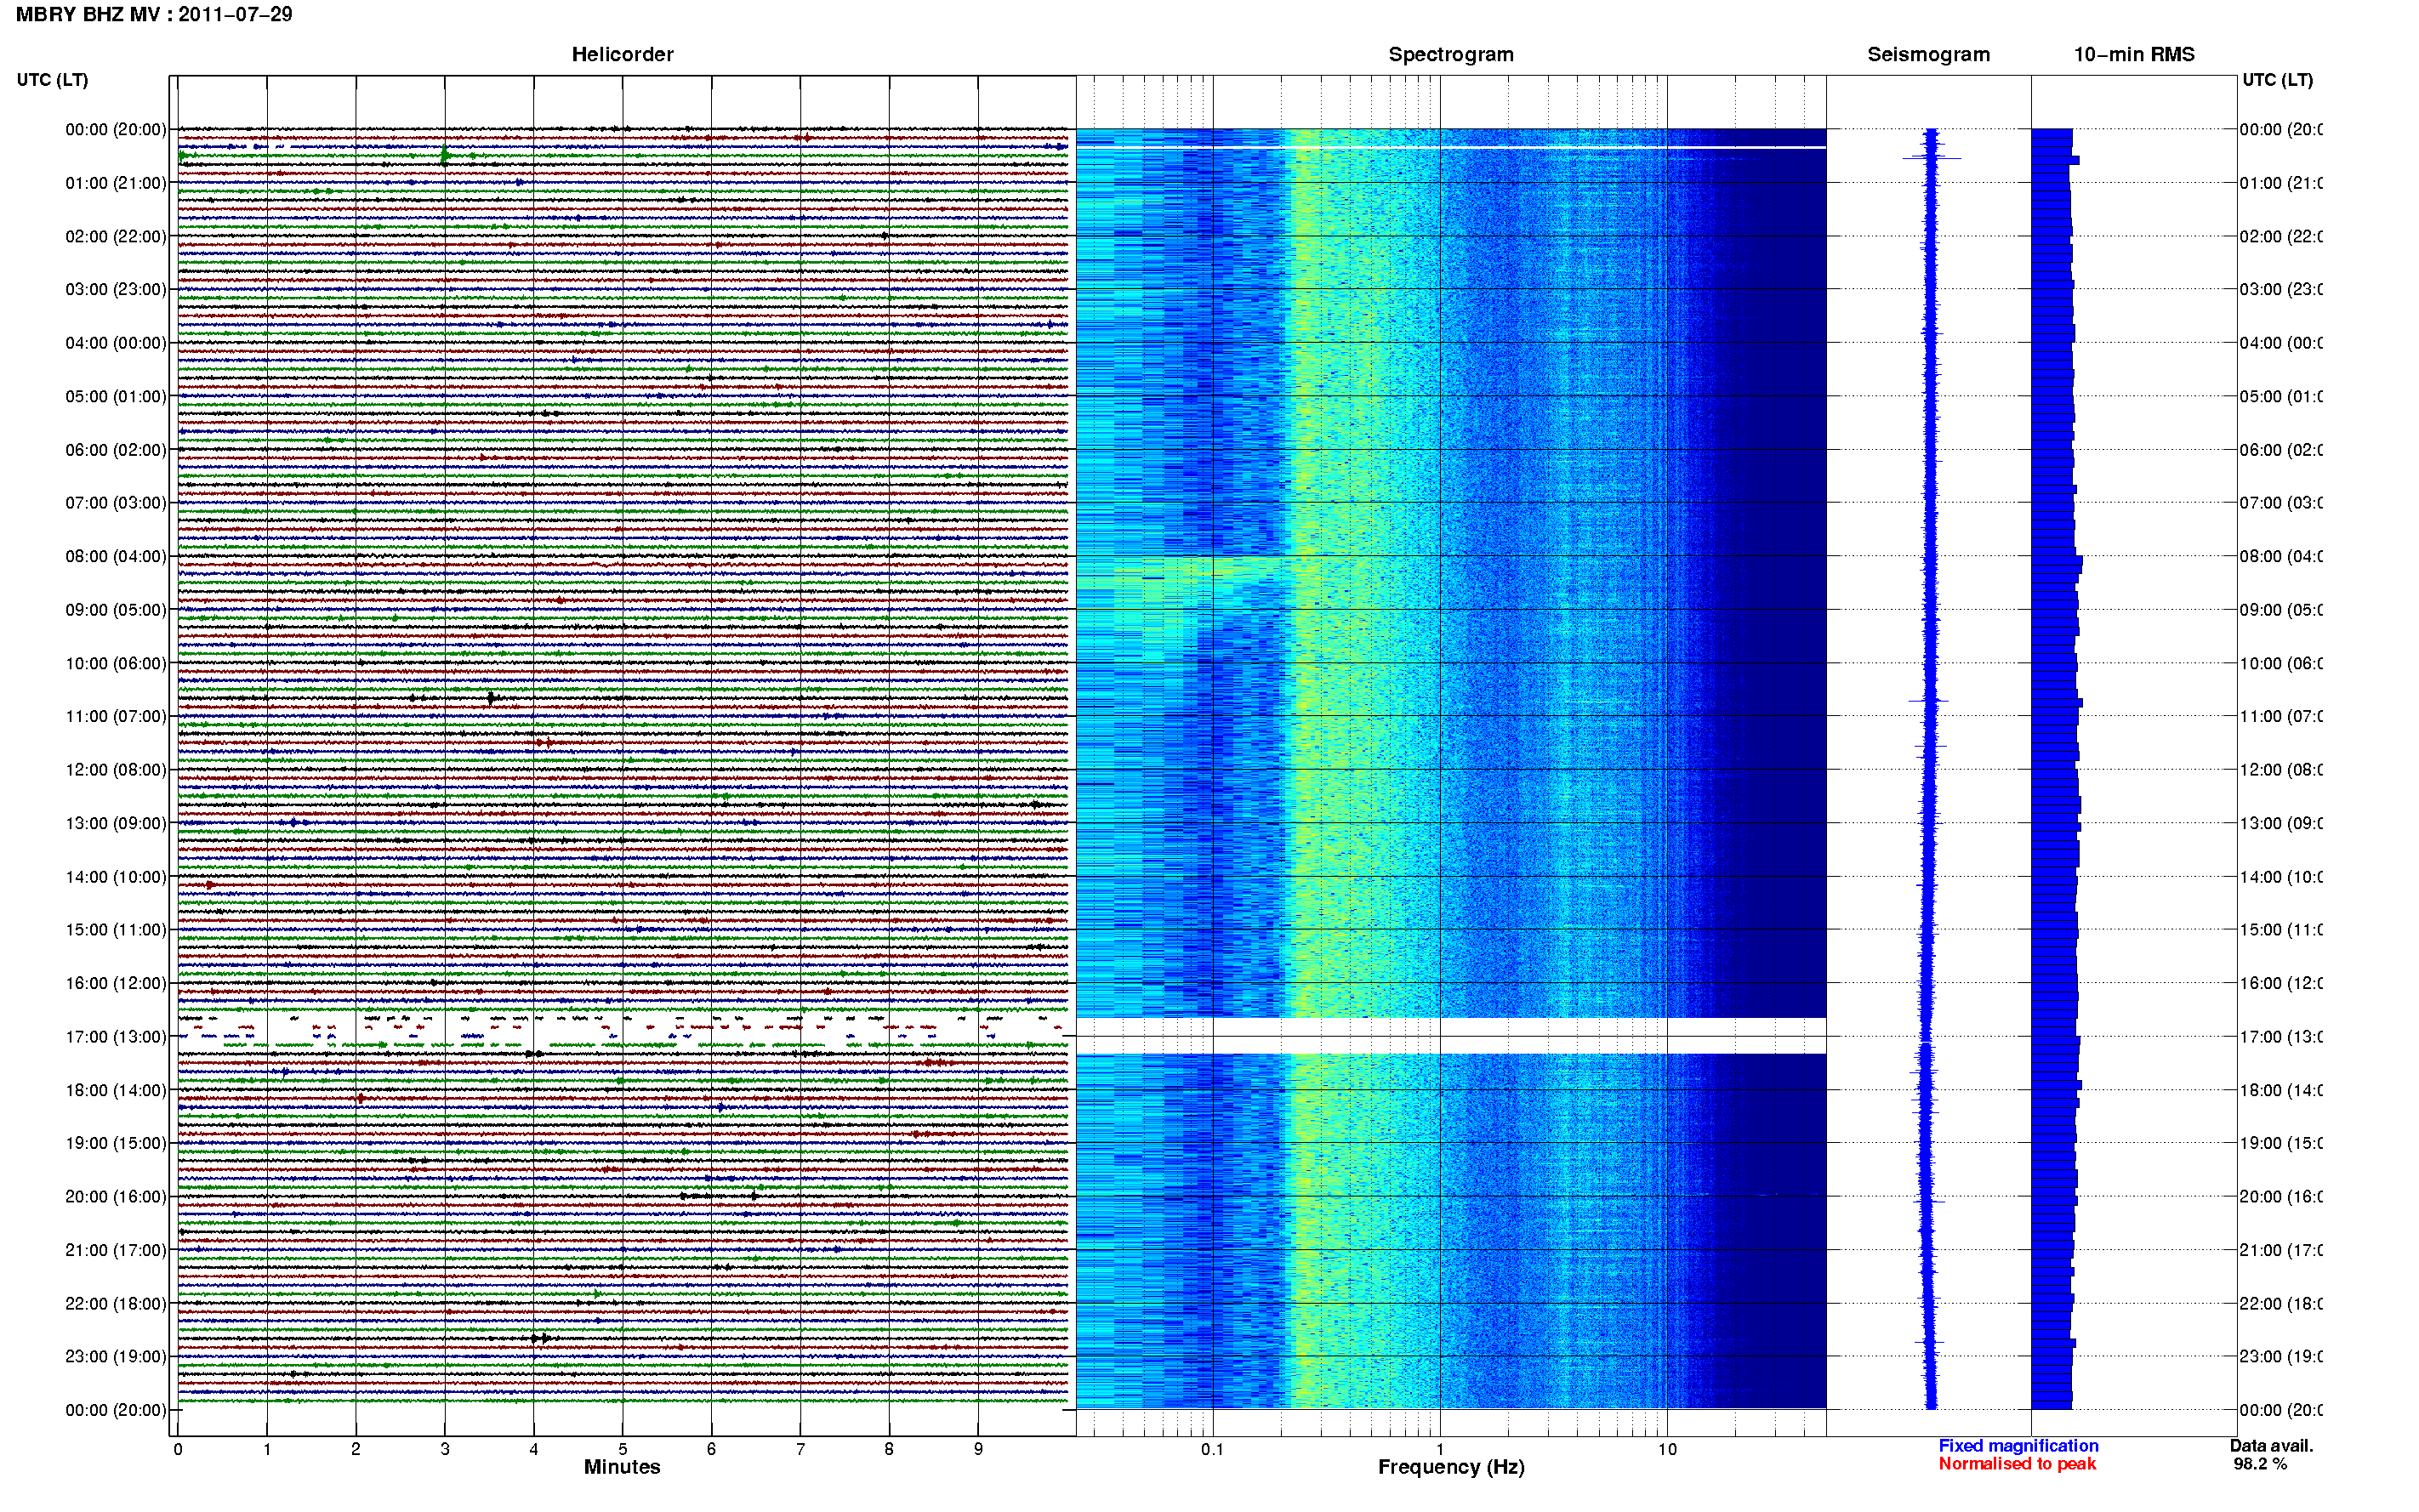The image size is (2419, 1512).
Task: Click the left "03:00 (23:00)" time label
Action: coord(116,289)
